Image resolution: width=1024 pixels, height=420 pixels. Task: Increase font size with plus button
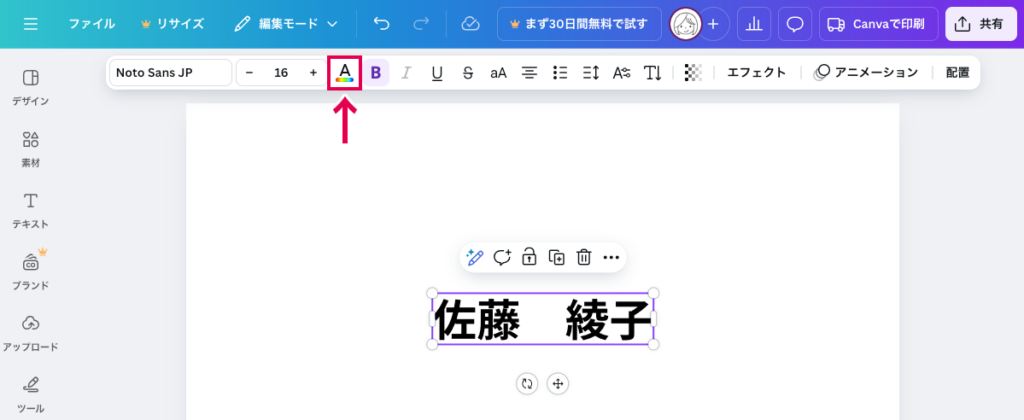(313, 72)
